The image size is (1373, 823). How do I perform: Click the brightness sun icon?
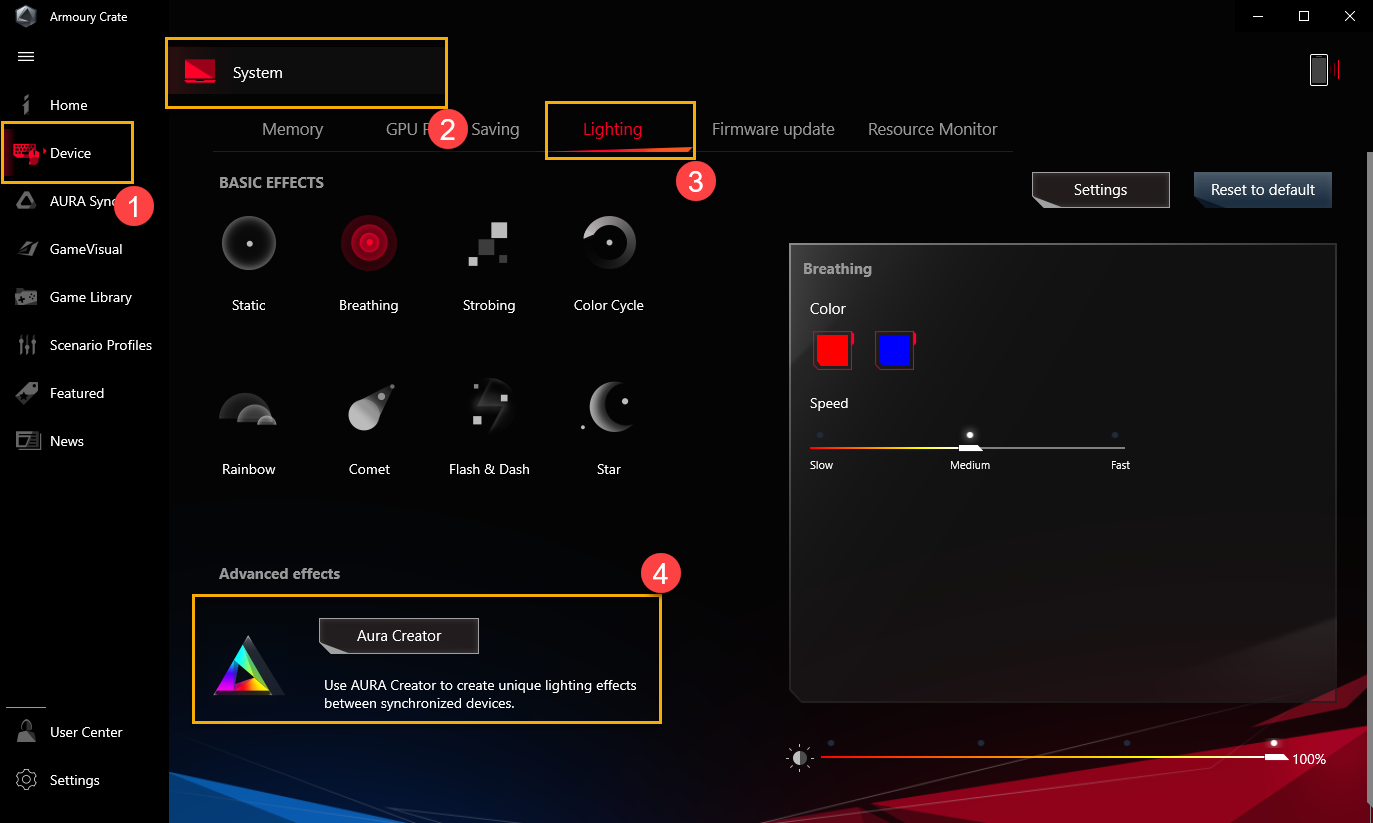pos(799,758)
